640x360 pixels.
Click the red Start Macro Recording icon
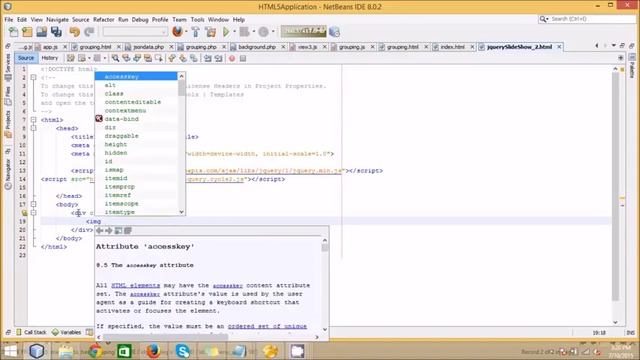(x=232, y=58)
